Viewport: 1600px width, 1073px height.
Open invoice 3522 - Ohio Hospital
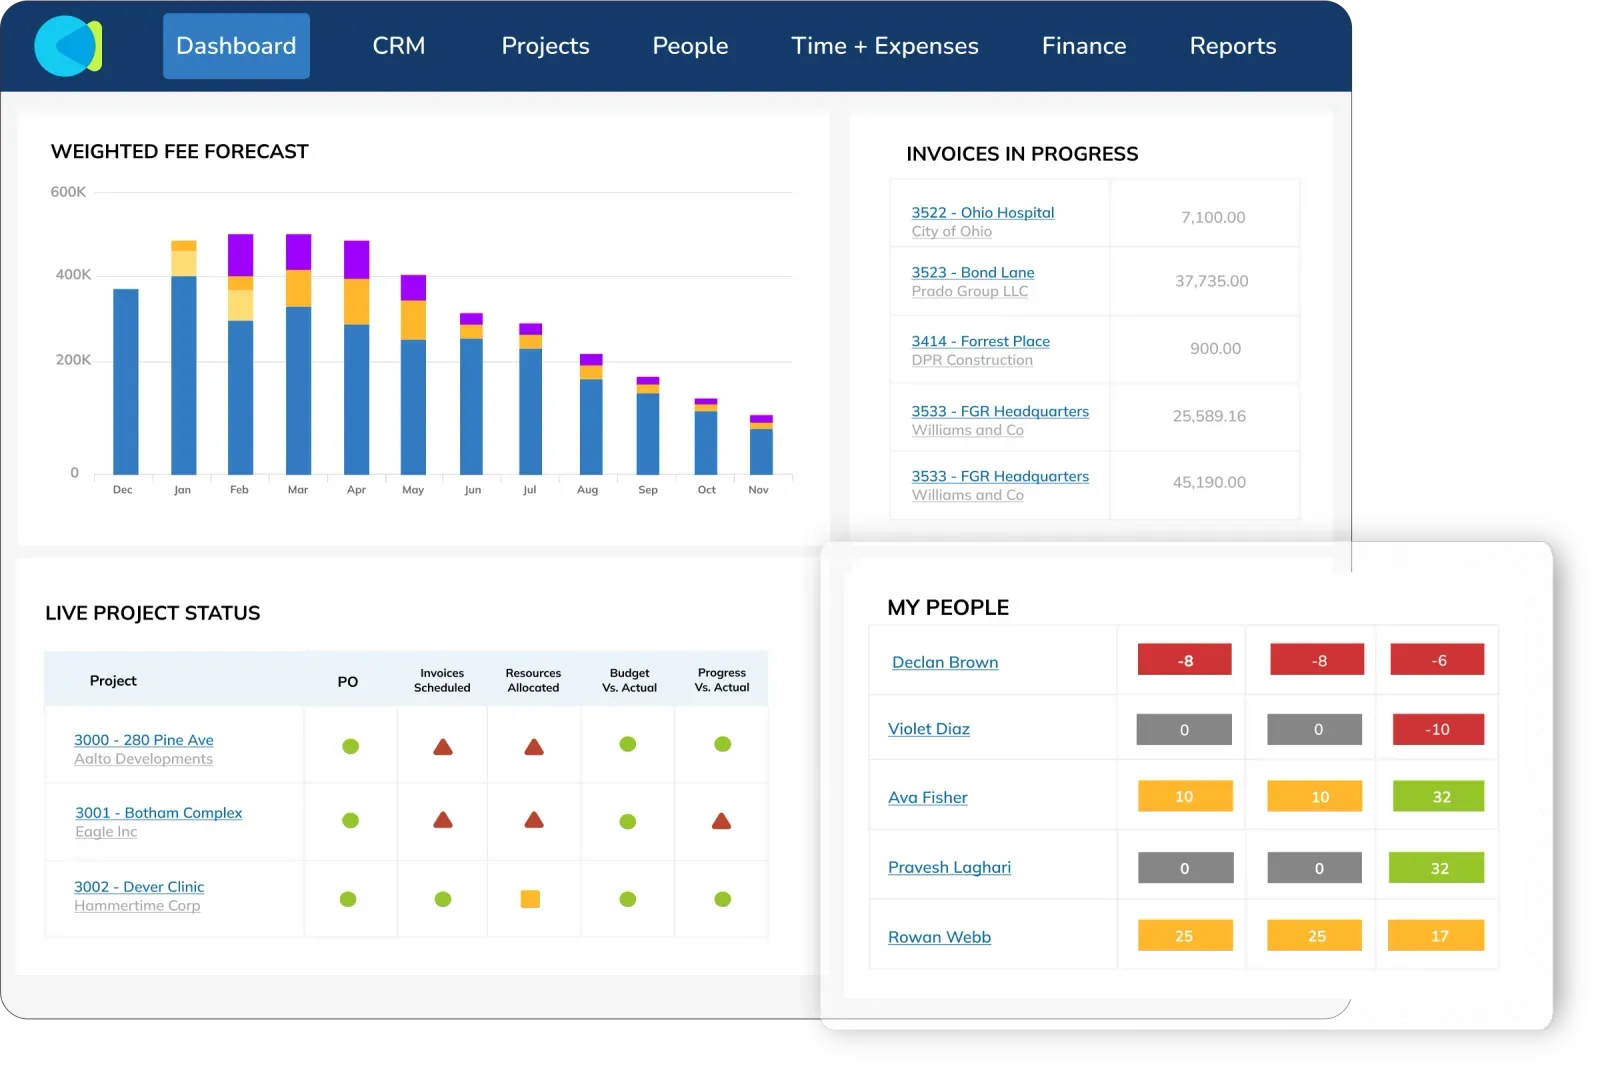(x=983, y=212)
